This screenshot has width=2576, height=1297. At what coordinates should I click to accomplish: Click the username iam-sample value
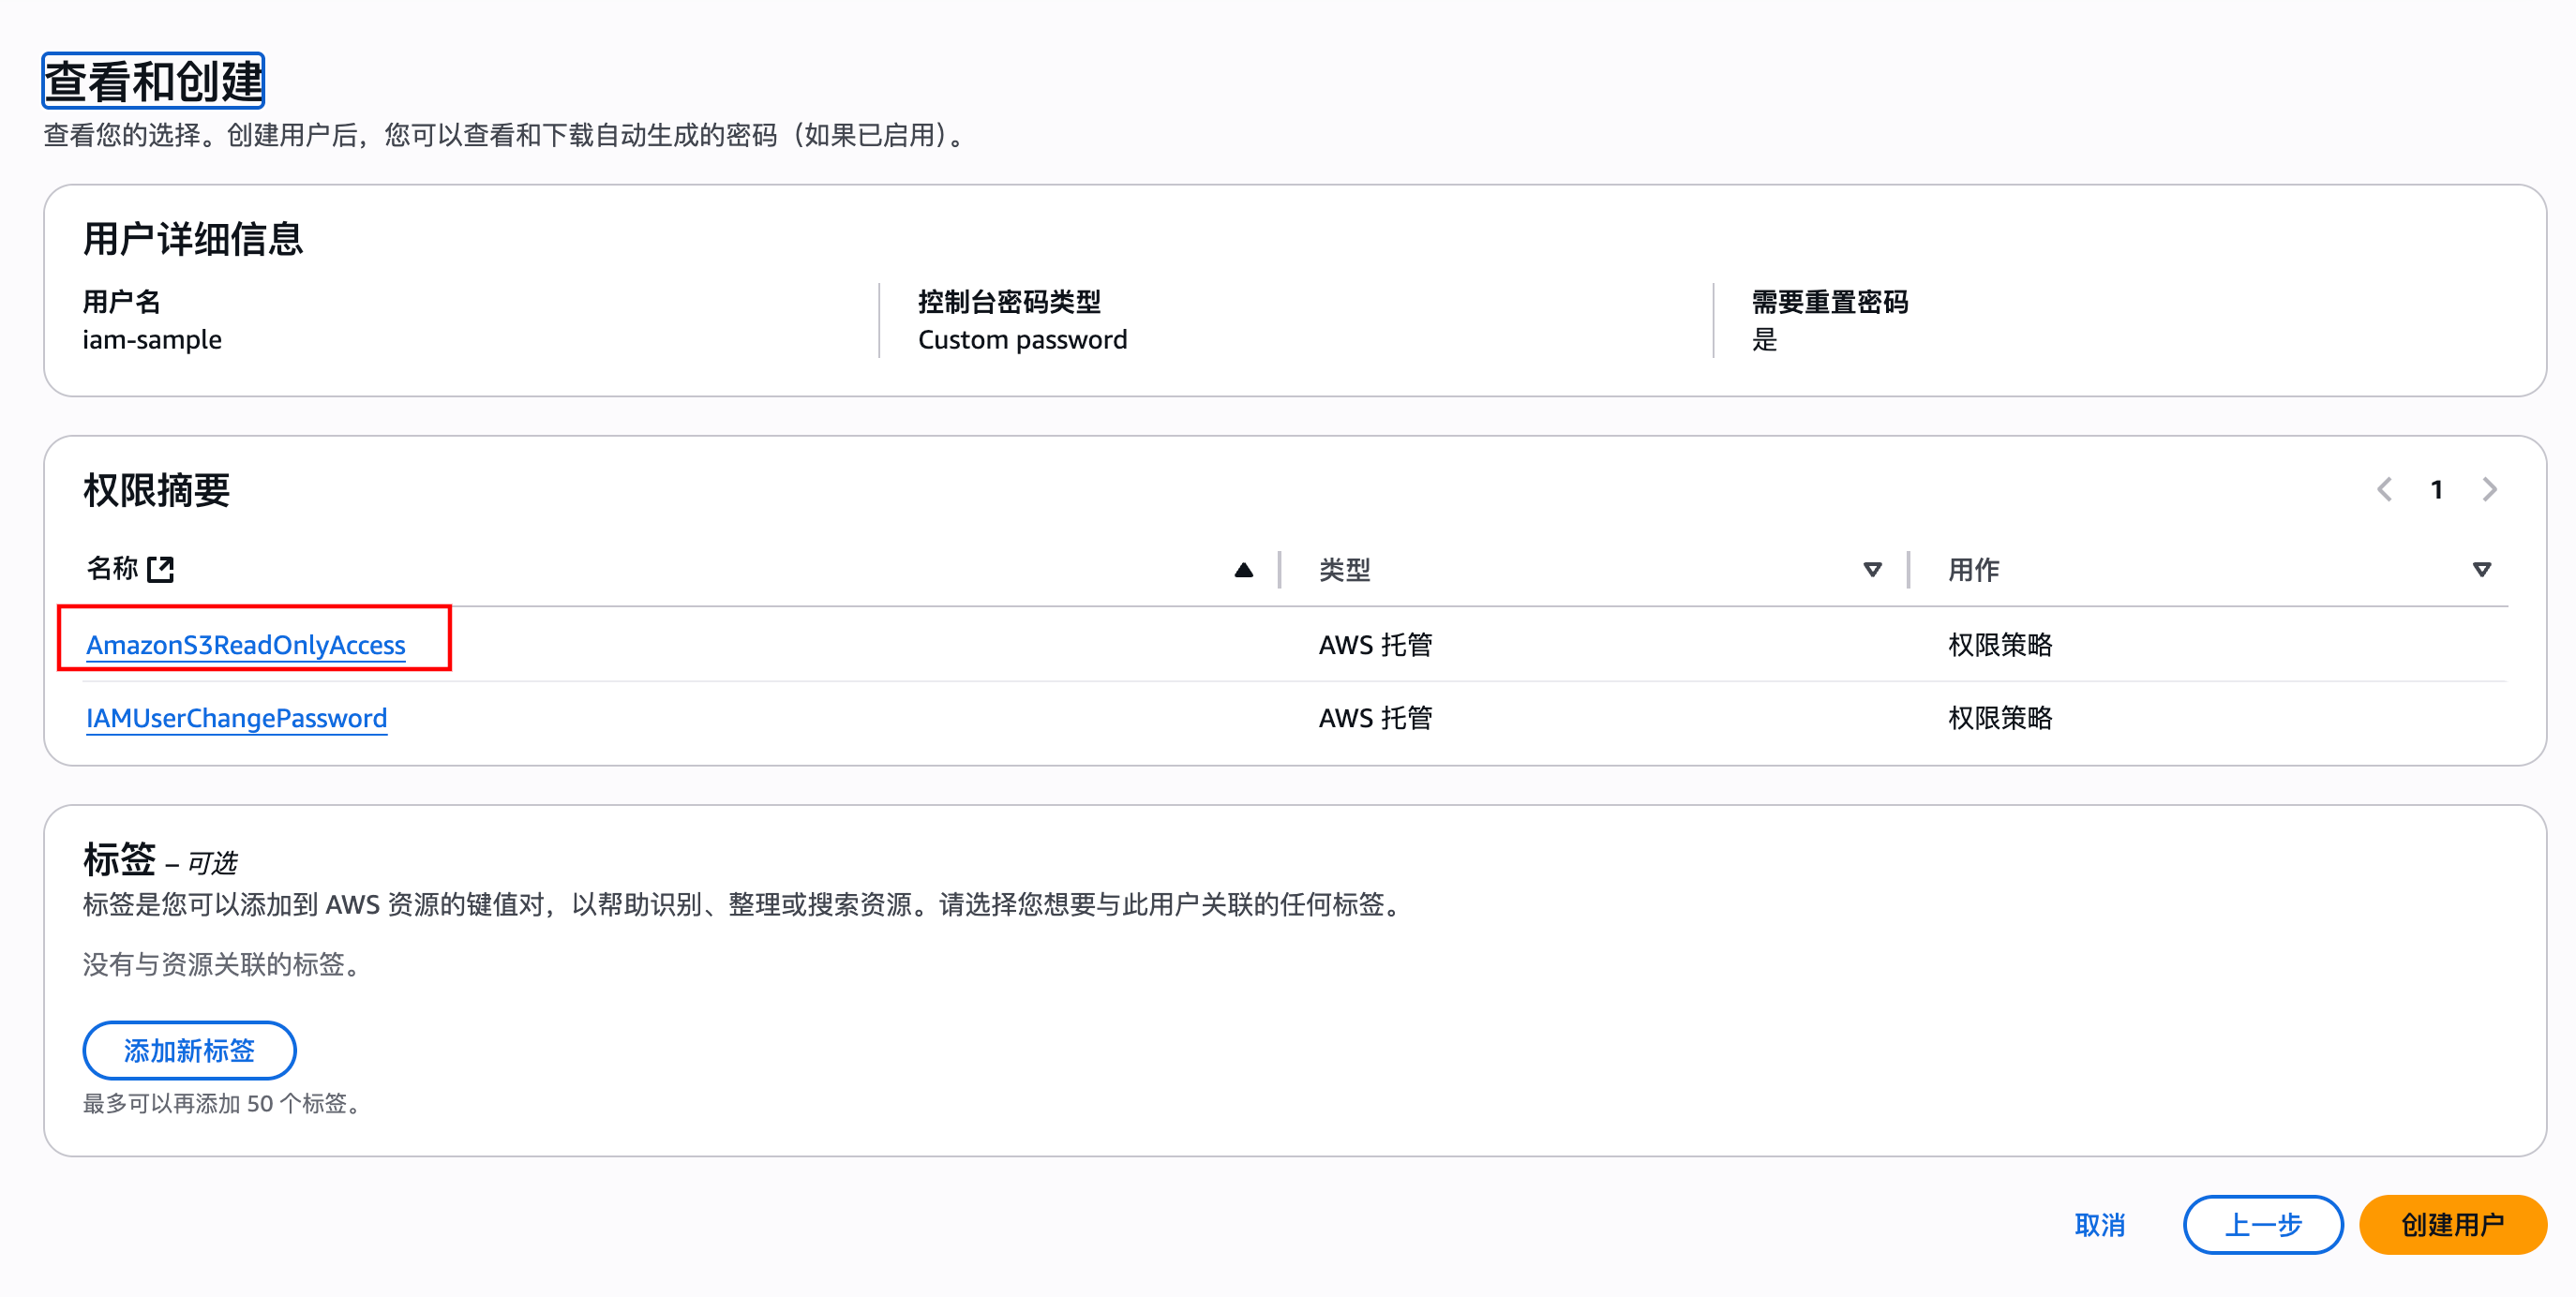(152, 339)
